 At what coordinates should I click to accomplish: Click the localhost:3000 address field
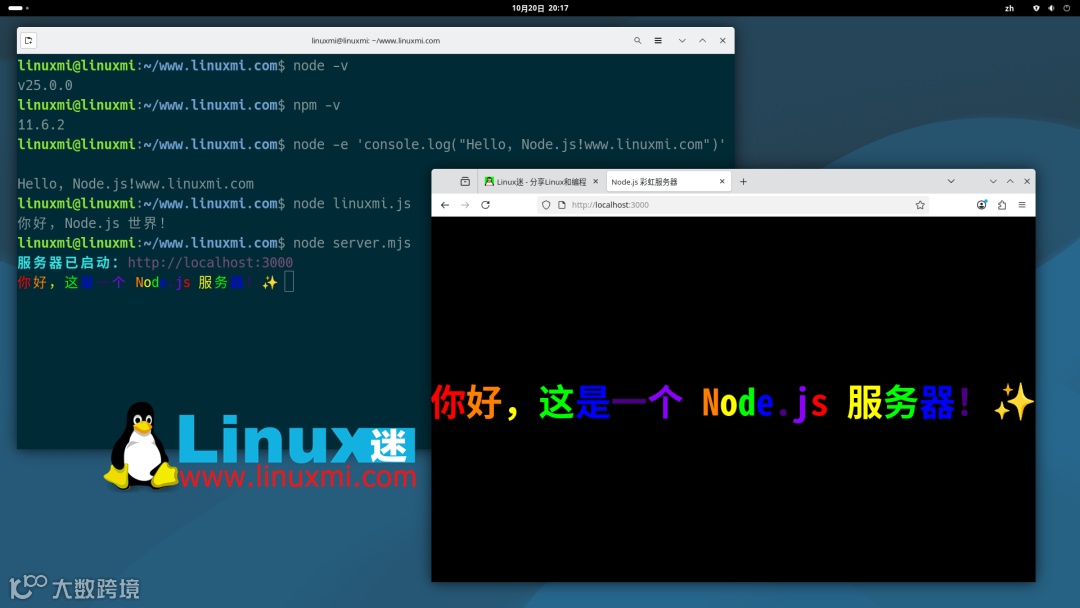pyautogui.click(x=734, y=205)
